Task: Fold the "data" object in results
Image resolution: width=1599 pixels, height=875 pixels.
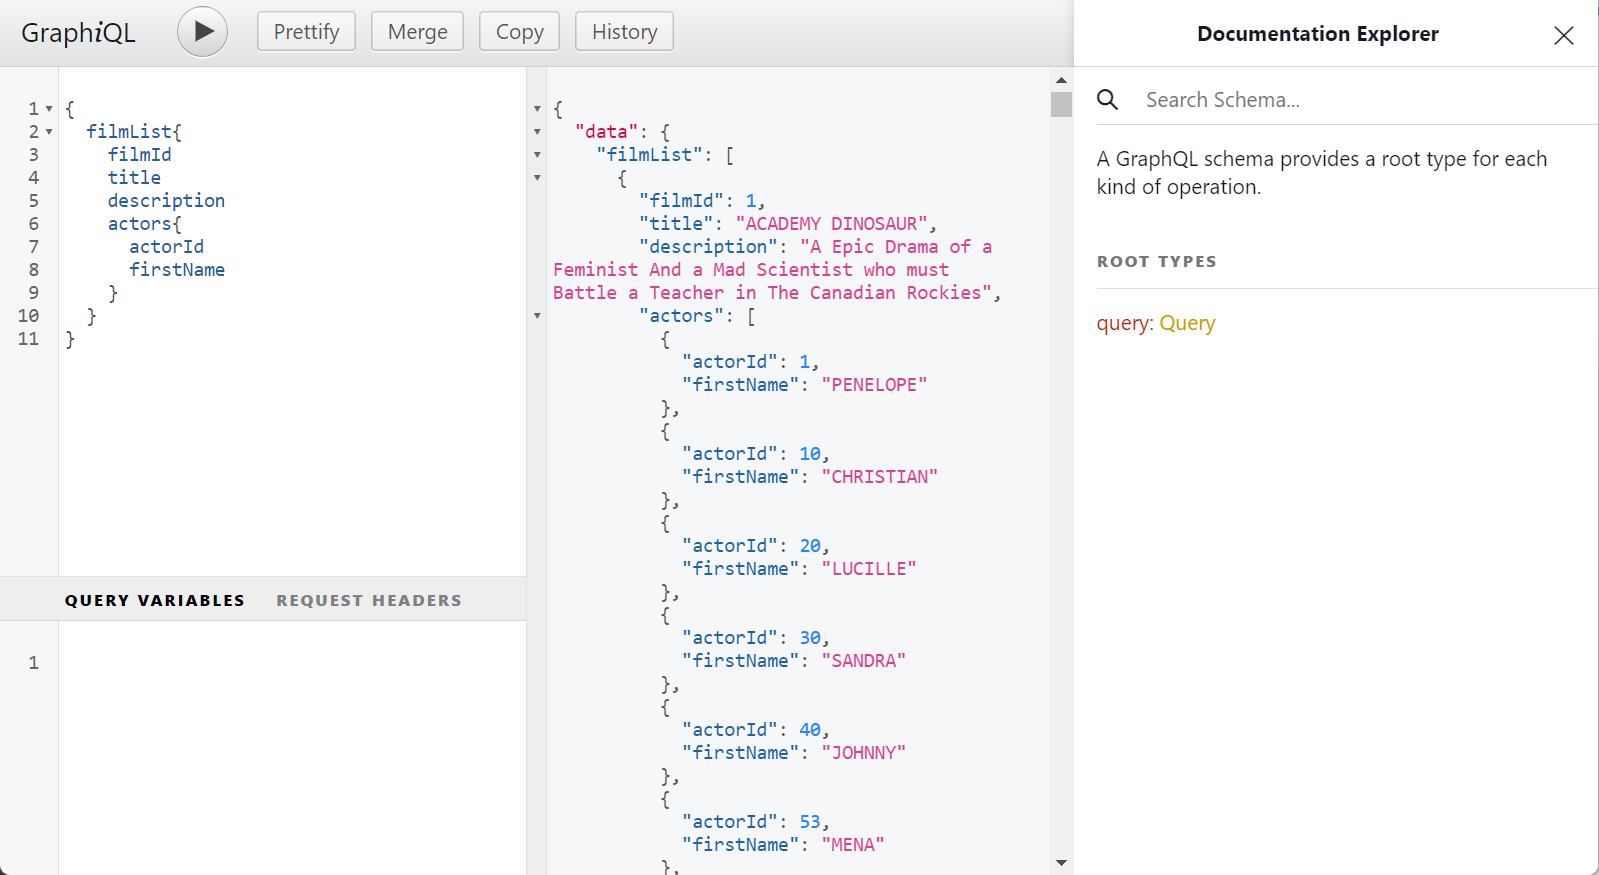Action: pos(537,132)
